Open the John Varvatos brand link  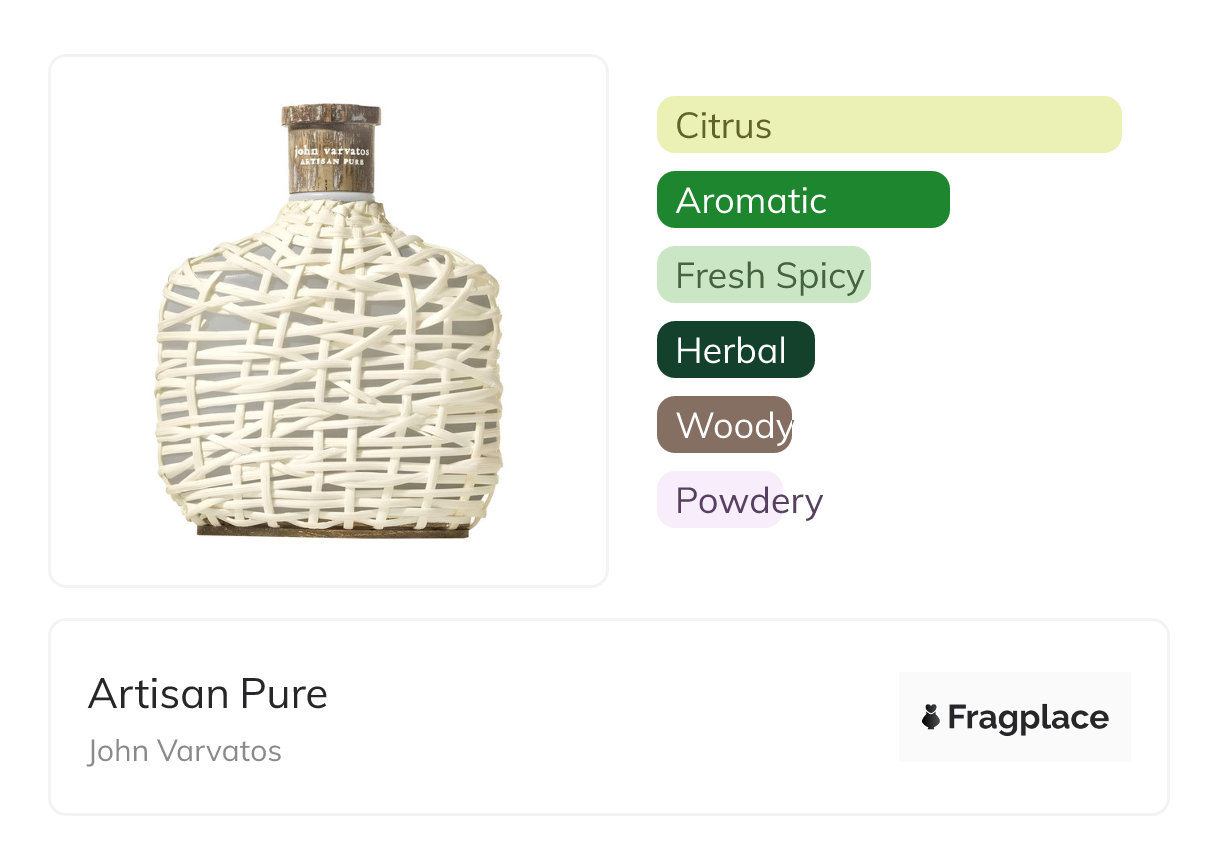pos(185,751)
